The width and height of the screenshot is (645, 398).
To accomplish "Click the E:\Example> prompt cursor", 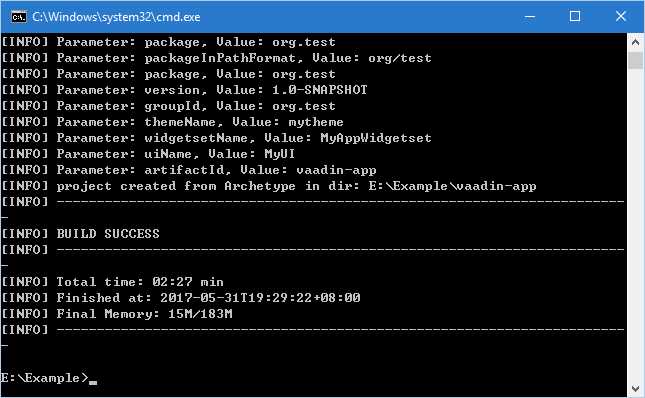I will point(93,382).
